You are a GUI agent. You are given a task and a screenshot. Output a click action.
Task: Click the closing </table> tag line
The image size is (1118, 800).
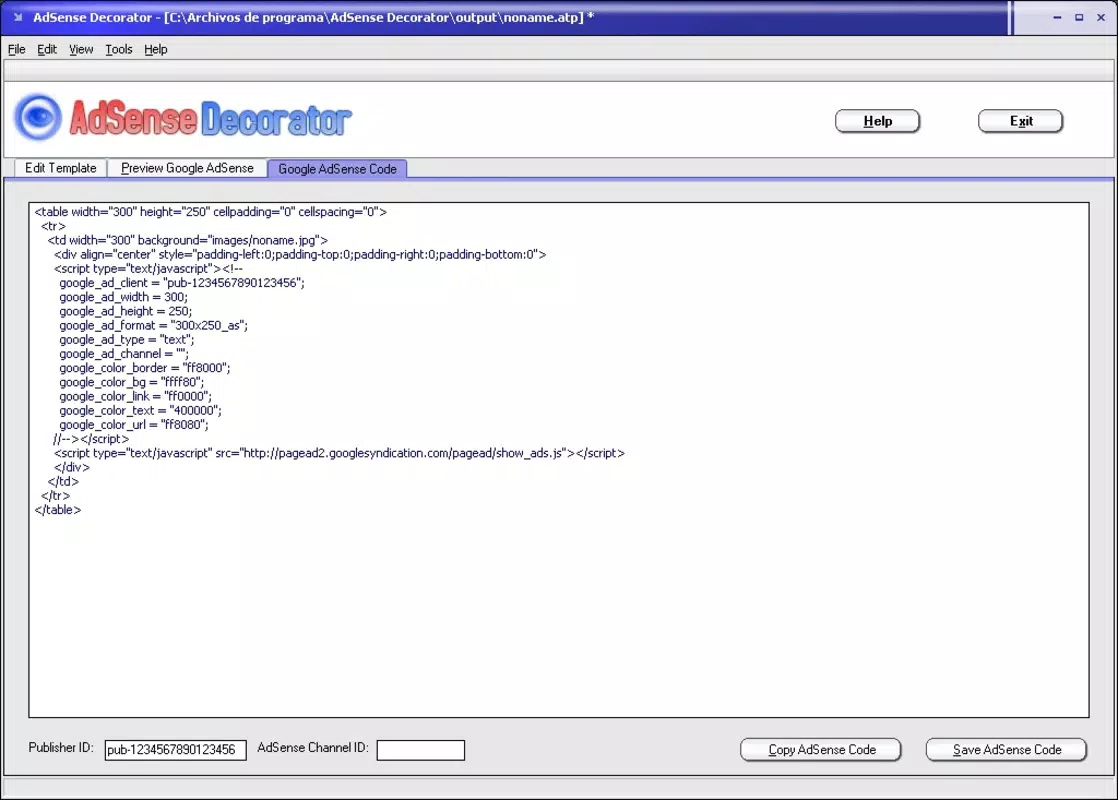point(58,511)
